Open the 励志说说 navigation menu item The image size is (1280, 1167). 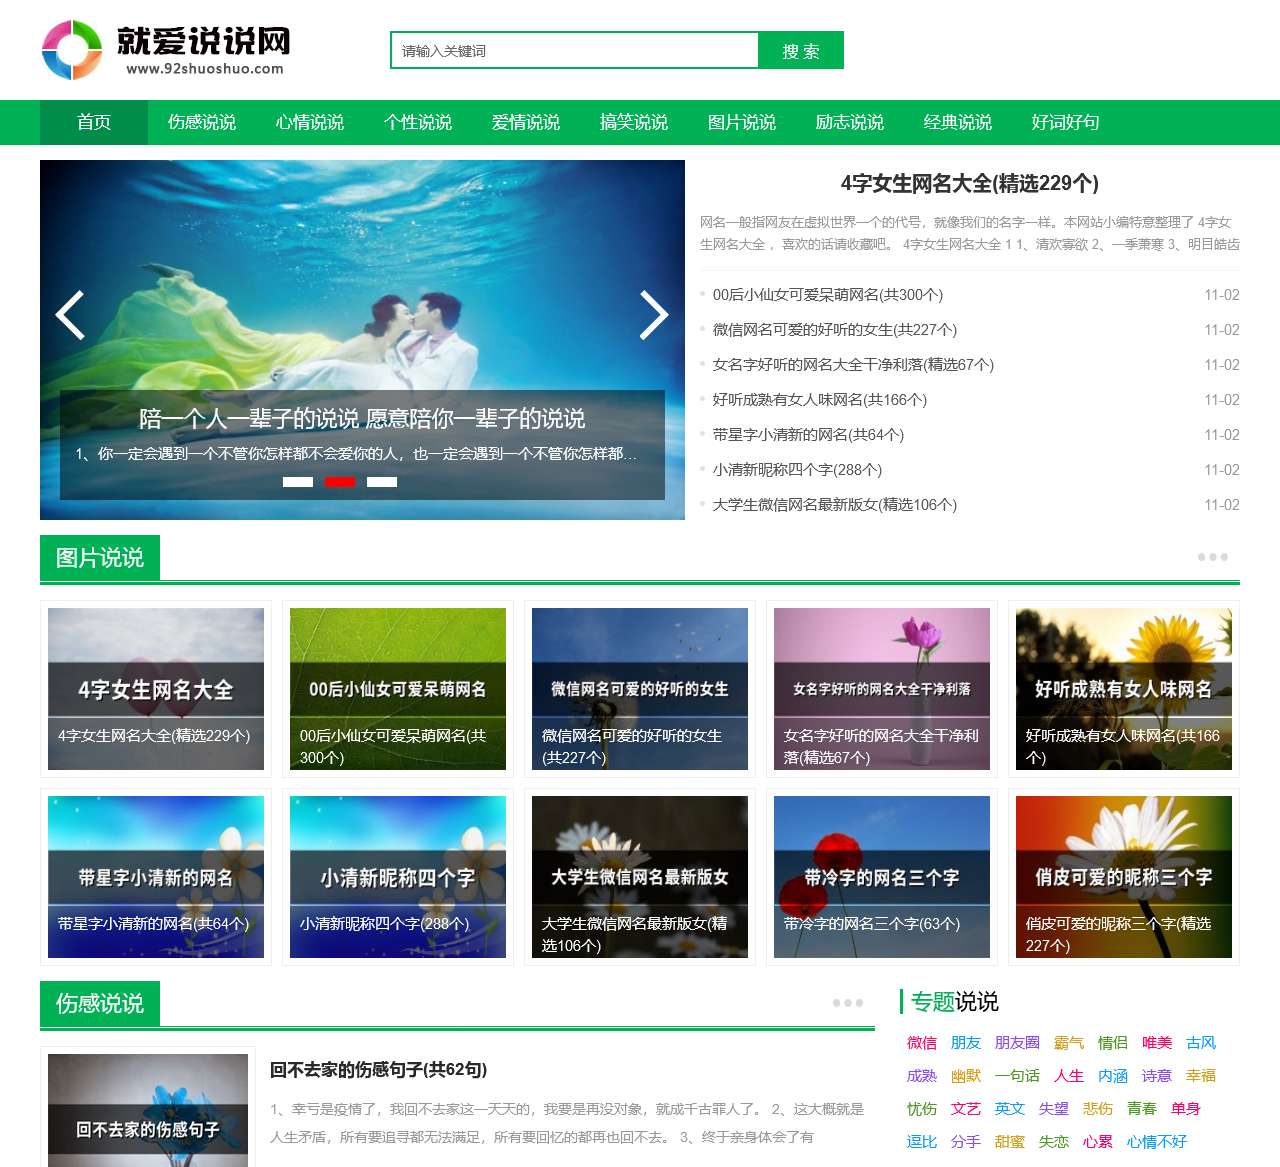[850, 122]
